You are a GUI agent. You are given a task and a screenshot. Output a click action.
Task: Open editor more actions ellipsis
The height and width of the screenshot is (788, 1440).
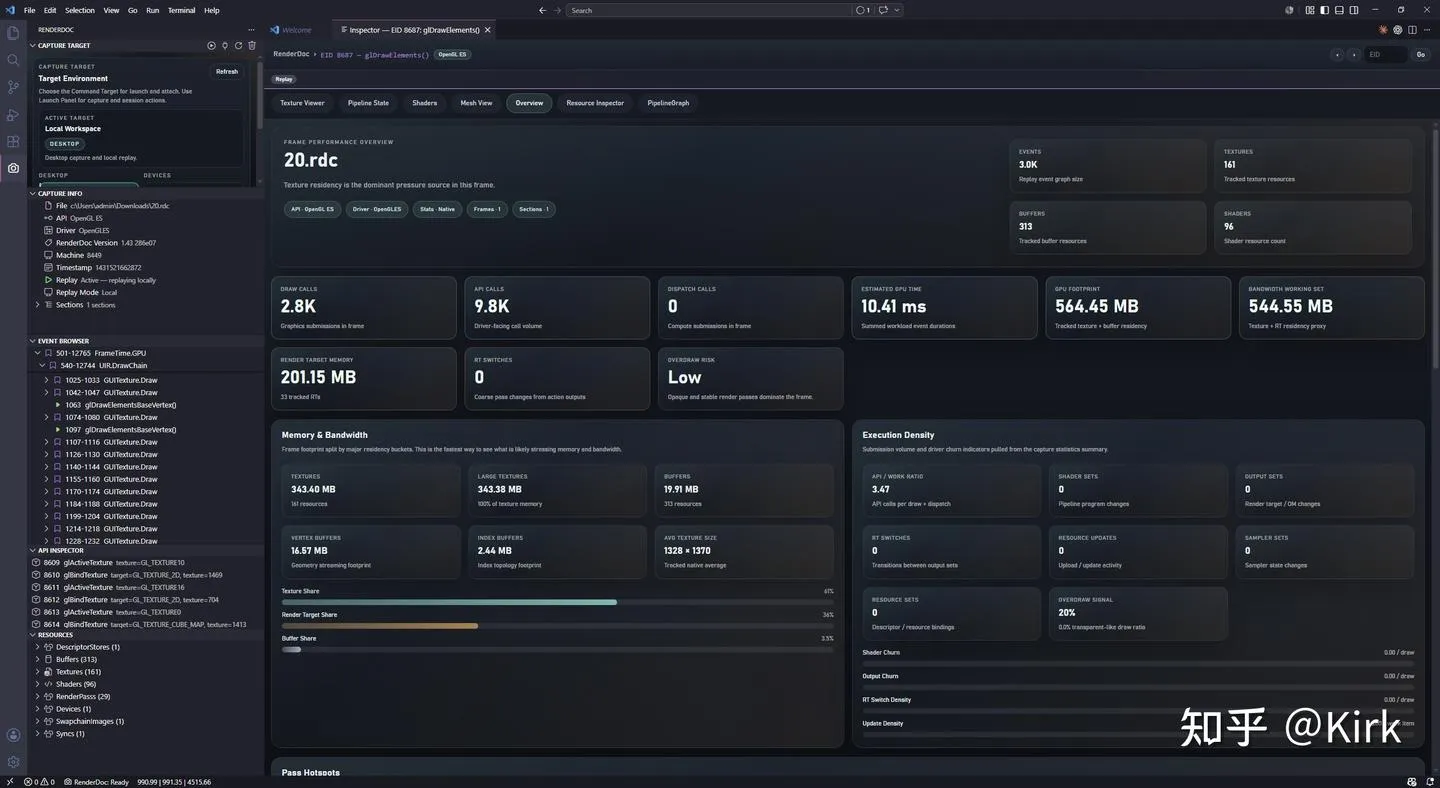tap(1426, 30)
